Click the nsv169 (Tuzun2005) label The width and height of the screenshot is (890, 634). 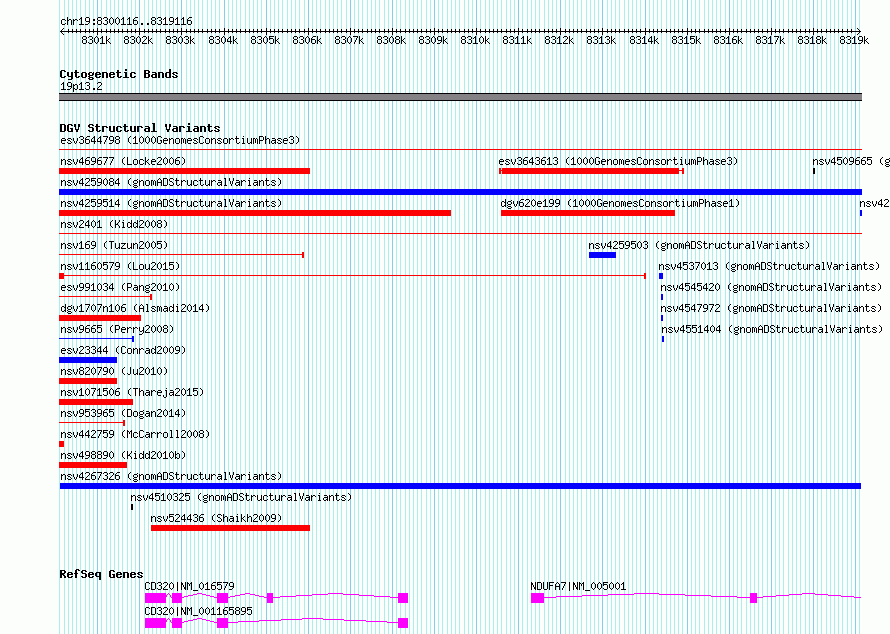(114, 245)
